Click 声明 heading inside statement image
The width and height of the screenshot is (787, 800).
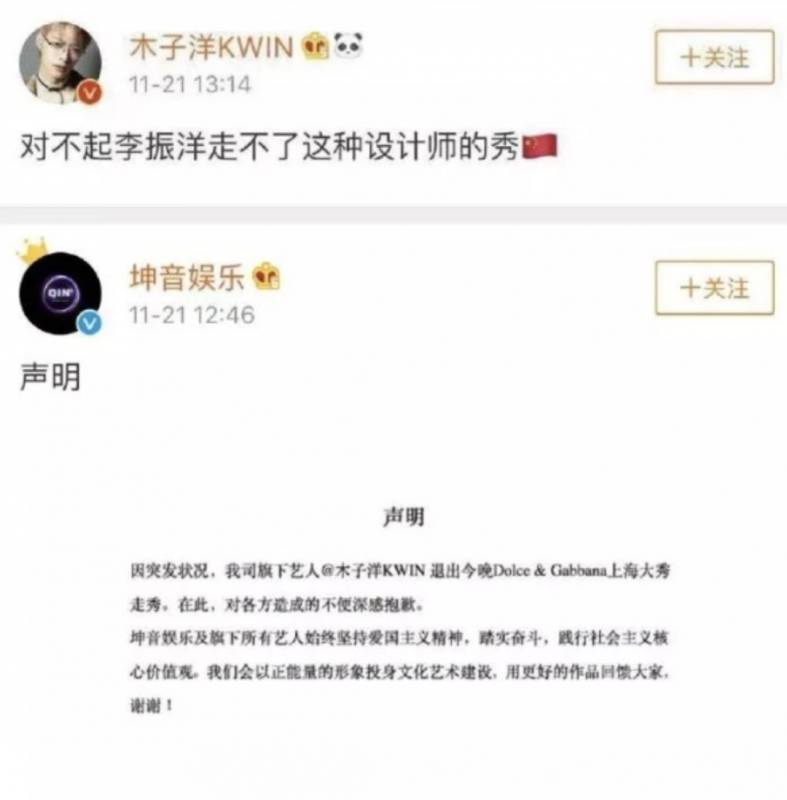404,517
